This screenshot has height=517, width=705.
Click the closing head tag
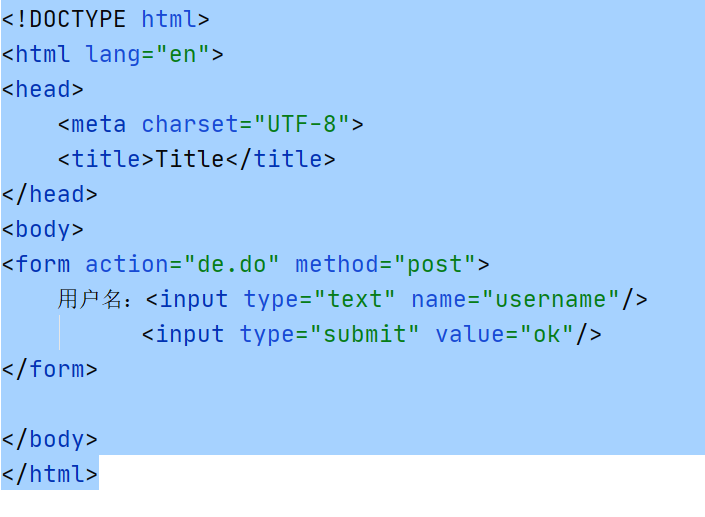pos(49,195)
